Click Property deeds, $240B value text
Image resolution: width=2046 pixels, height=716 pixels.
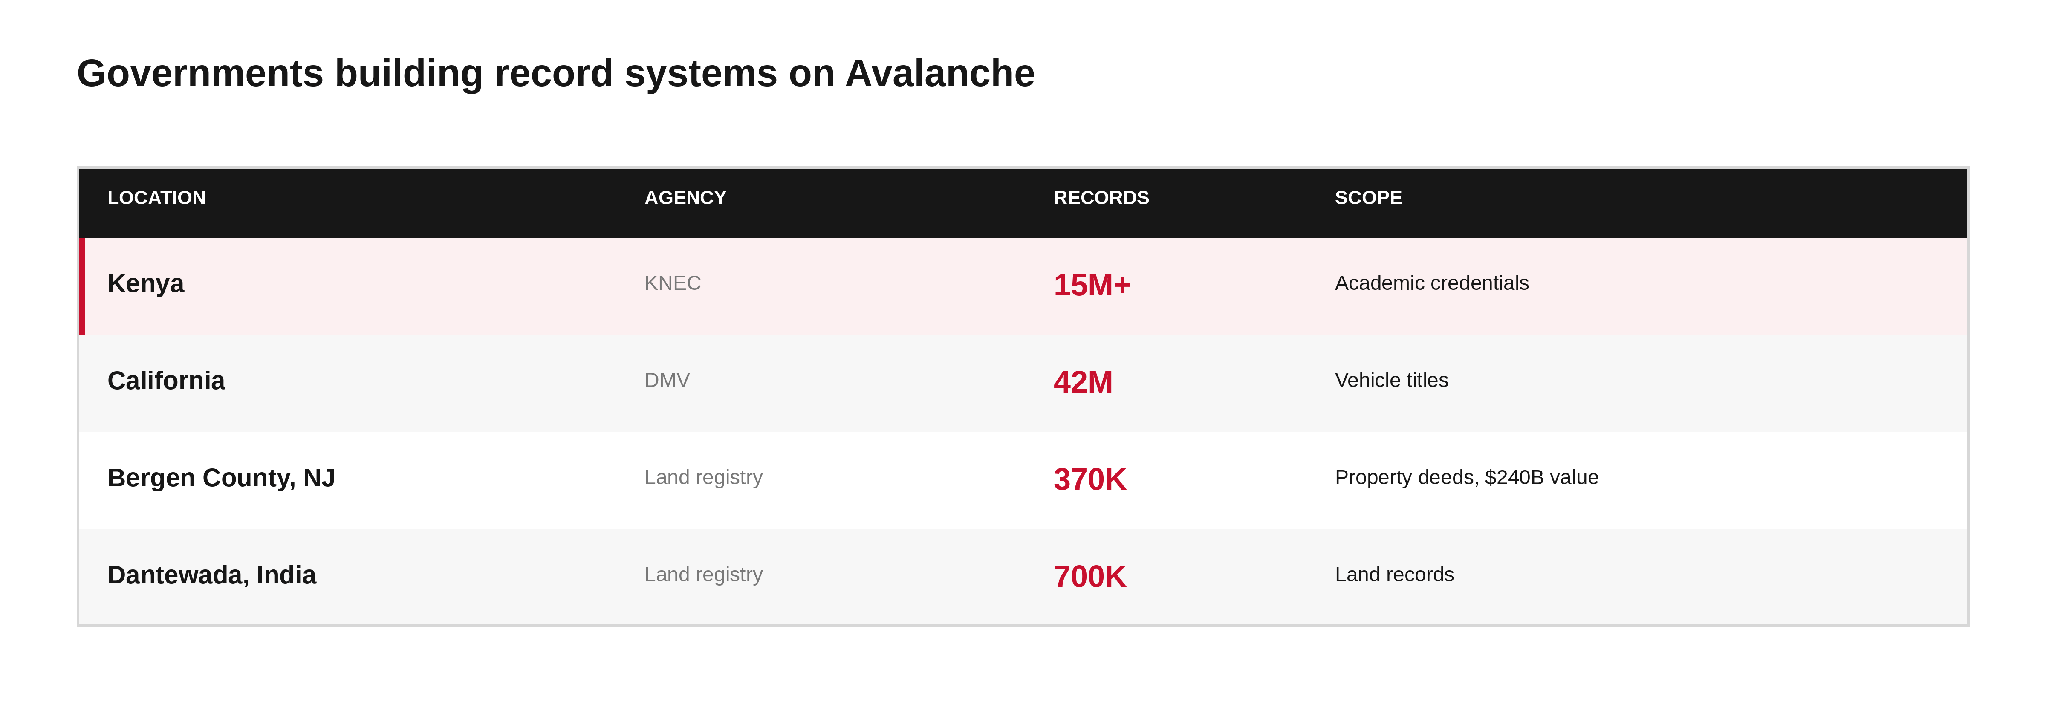1467,477
